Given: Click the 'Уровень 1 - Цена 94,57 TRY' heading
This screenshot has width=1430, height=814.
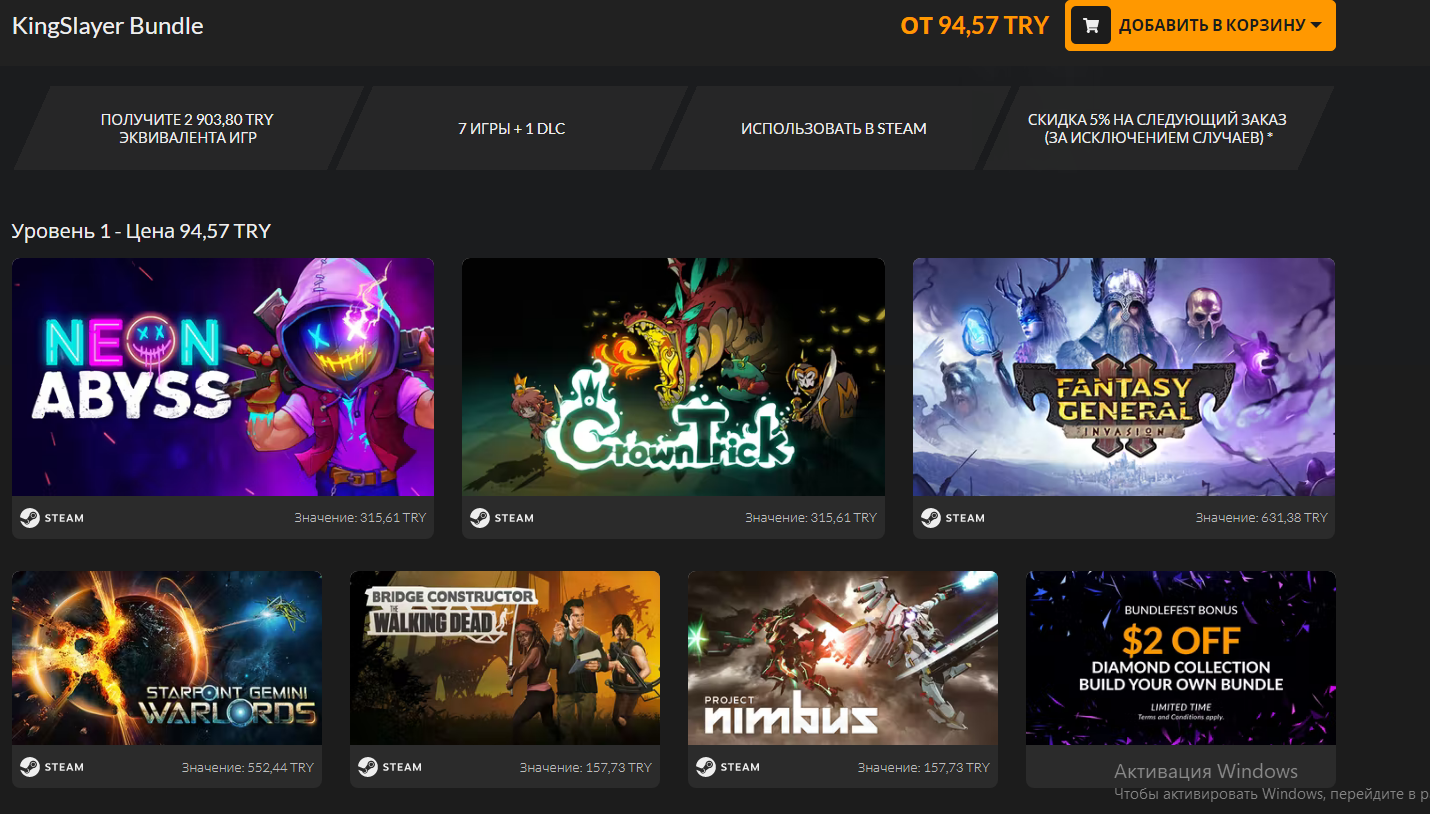Looking at the screenshot, I should [x=141, y=231].
